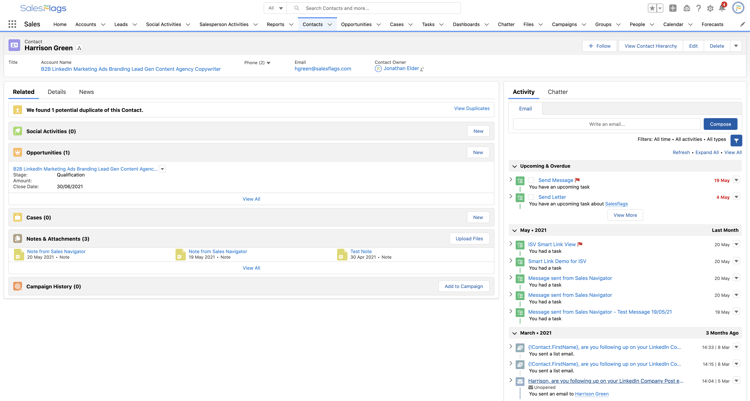Click the duplicate warning icon

point(18,110)
